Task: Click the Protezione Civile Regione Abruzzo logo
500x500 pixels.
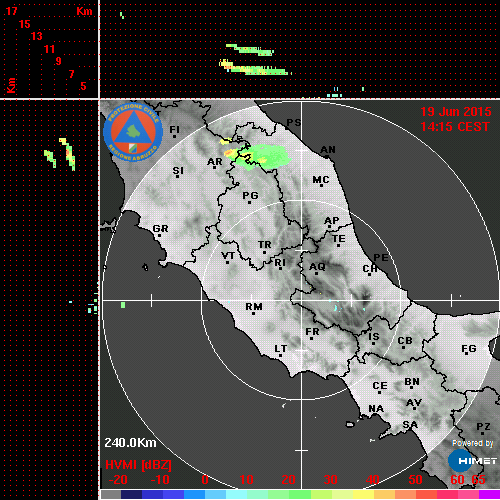Action: pos(133,133)
